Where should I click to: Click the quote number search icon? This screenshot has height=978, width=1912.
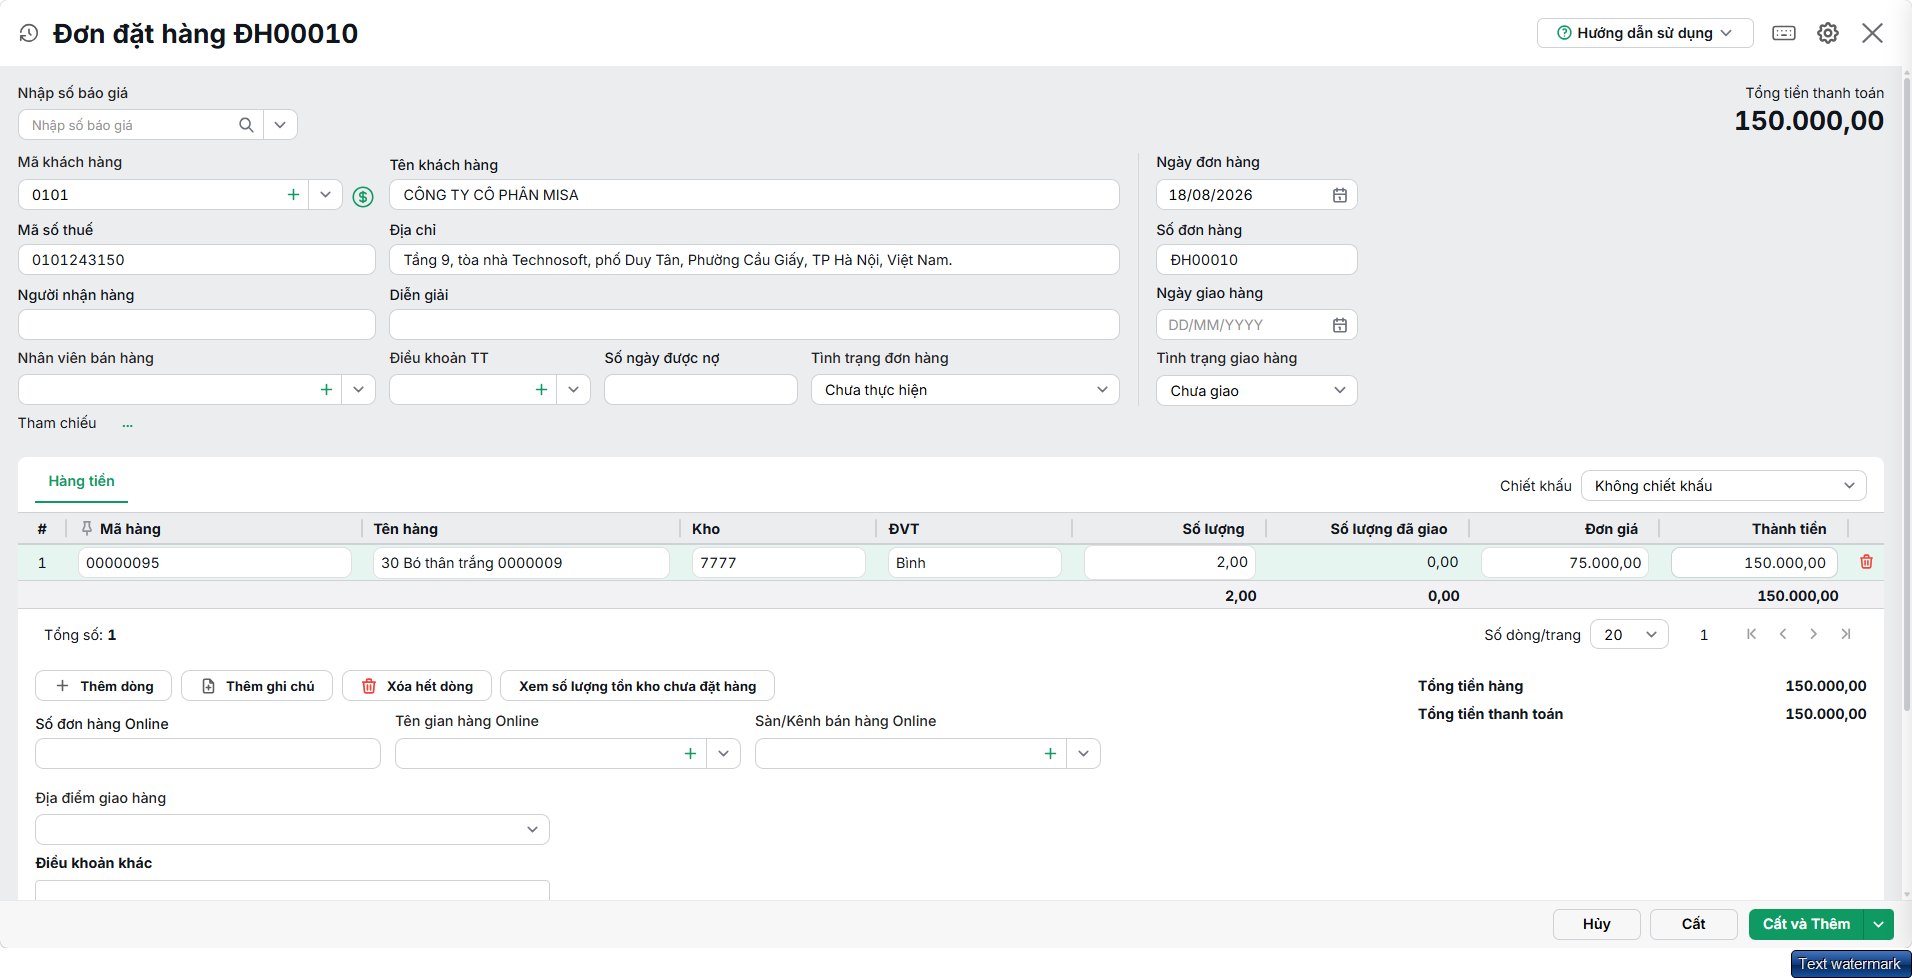click(246, 125)
